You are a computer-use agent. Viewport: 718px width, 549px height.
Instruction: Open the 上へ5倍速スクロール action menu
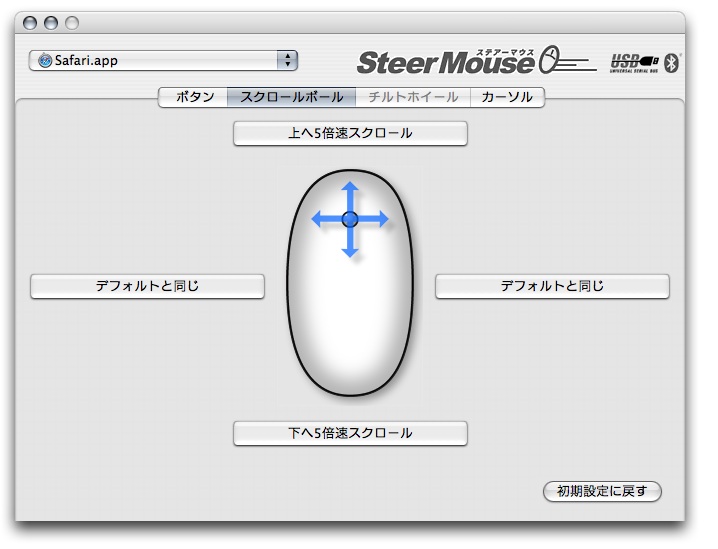[x=350, y=133]
